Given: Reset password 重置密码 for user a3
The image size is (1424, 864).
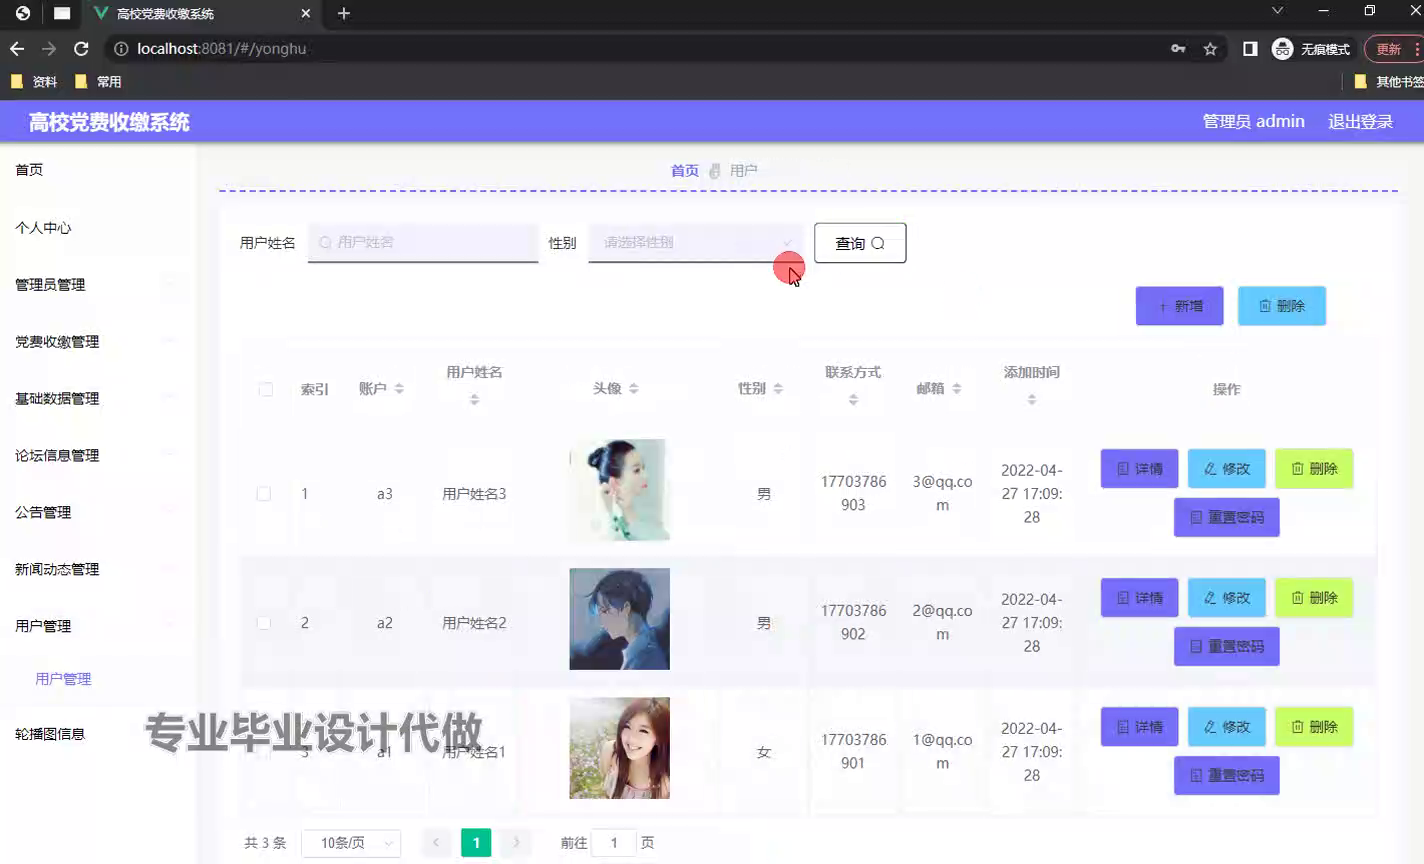Looking at the screenshot, I should pyautogui.click(x=1227, y=517).
